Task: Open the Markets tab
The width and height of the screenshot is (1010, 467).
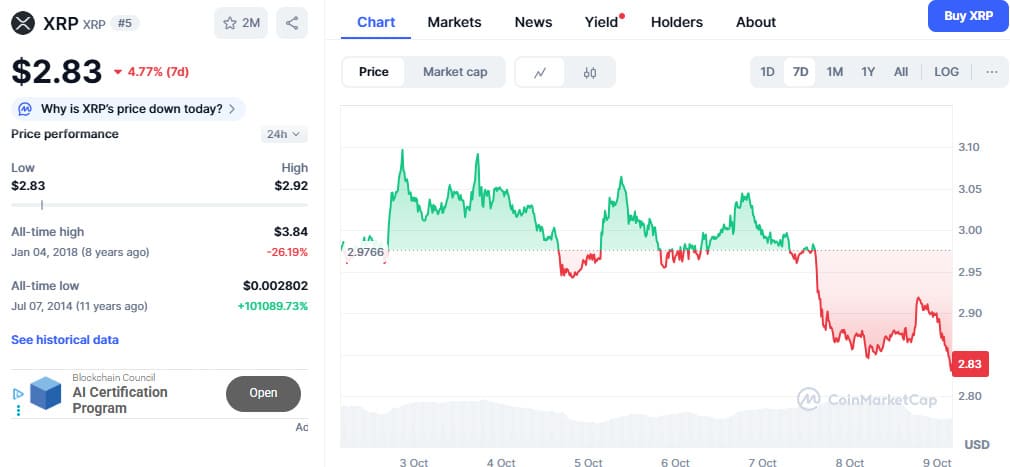Action: (454, 22)
